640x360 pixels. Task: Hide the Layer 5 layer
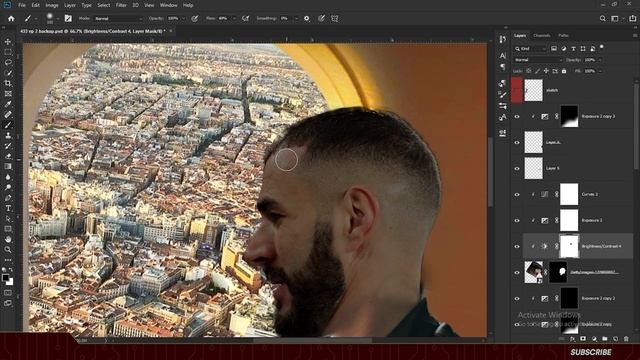(517, 168)
